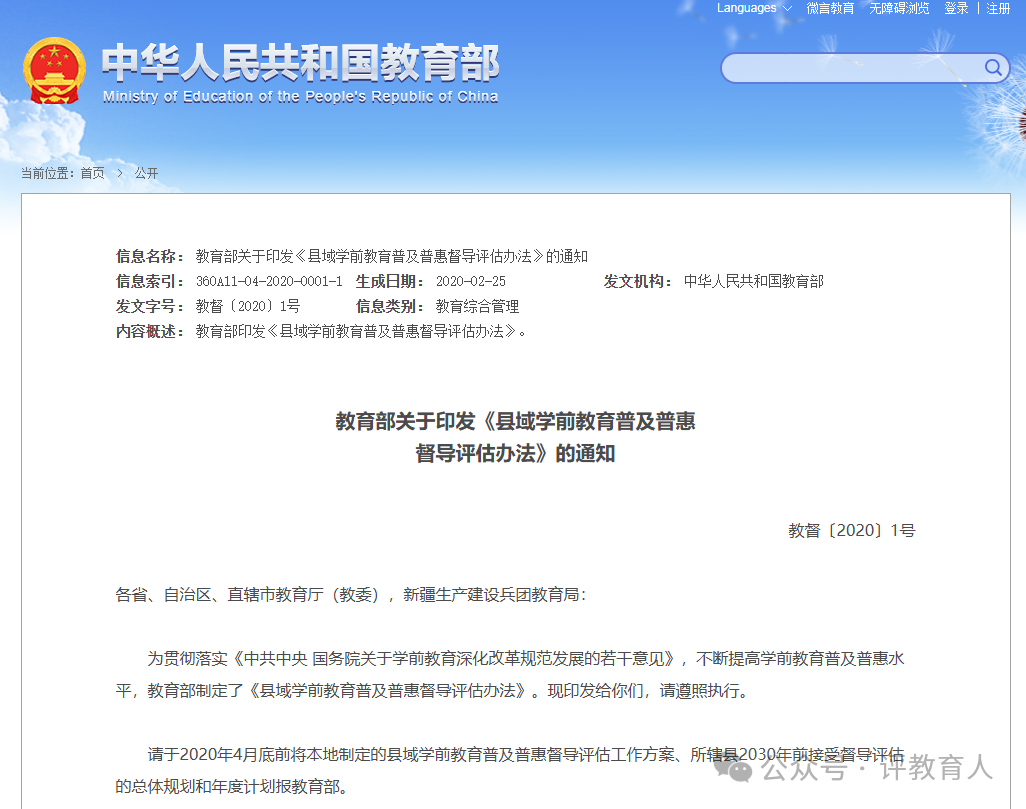Click the 登录 login link
1026x809 pixels.
coord(956,9)
